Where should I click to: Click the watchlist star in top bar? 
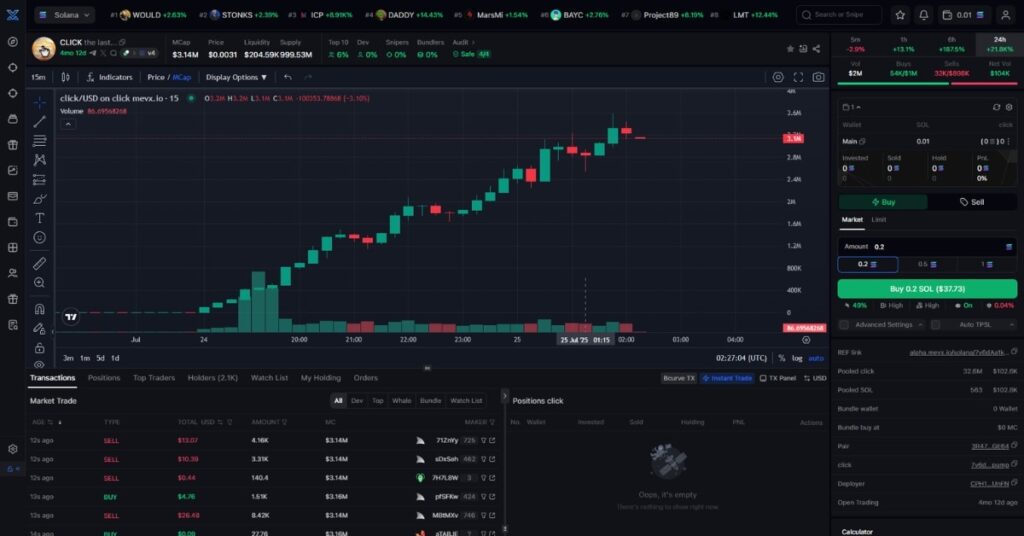coord(900,15)
